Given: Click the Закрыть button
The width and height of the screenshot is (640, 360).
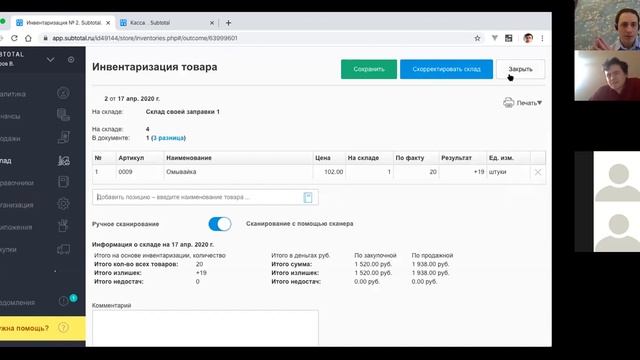Looking at the screenshot, I should pyautogui.click(x=520, y=69).
